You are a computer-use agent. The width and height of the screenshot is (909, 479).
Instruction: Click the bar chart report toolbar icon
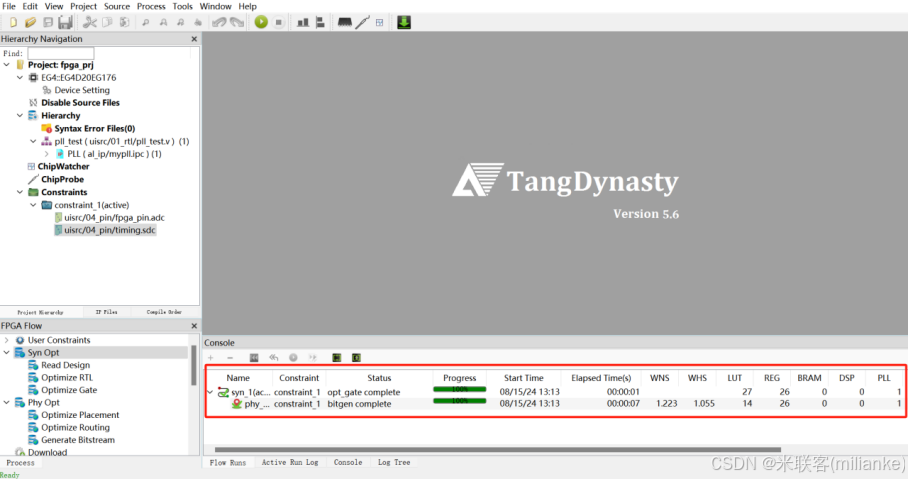pos(303,23)
